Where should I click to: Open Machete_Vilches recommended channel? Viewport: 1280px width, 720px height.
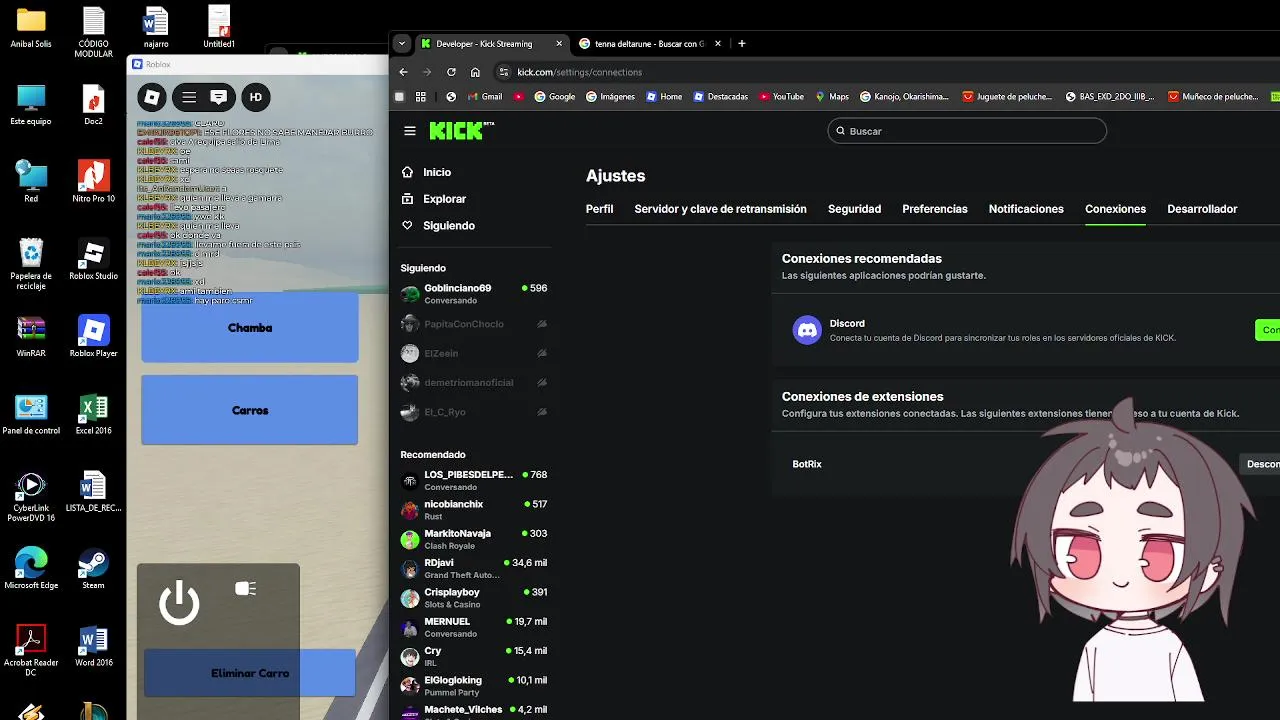click(x=474, y=712)
